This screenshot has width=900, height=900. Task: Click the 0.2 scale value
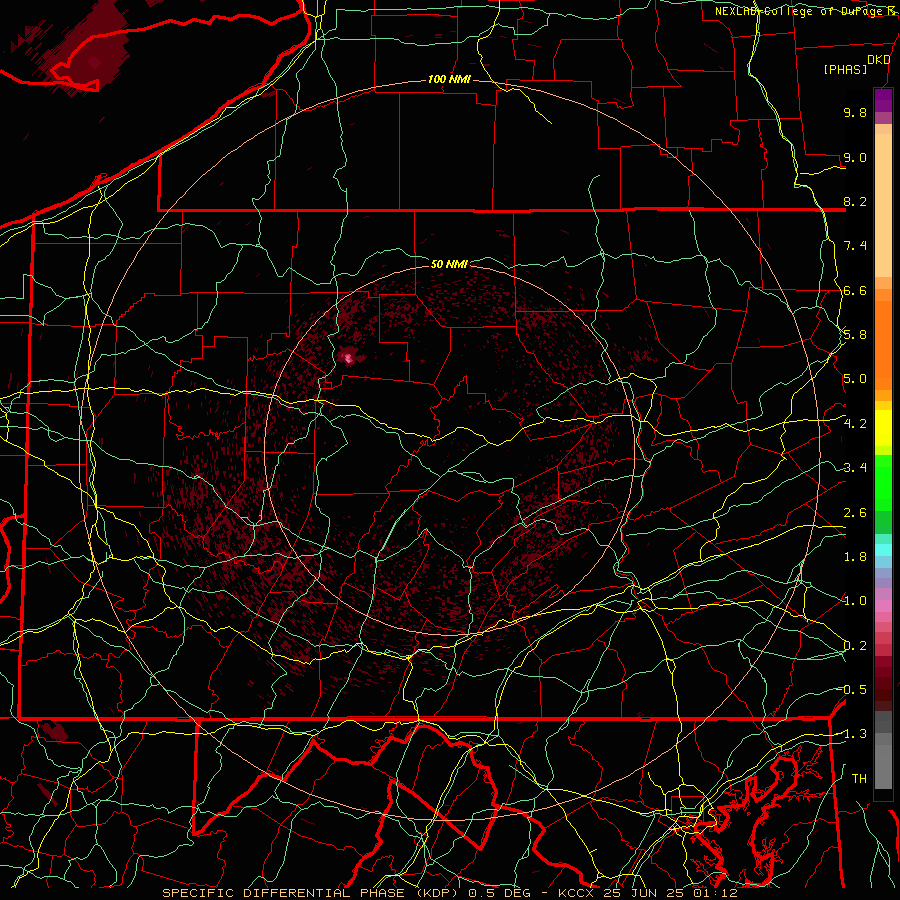point(855,646)
